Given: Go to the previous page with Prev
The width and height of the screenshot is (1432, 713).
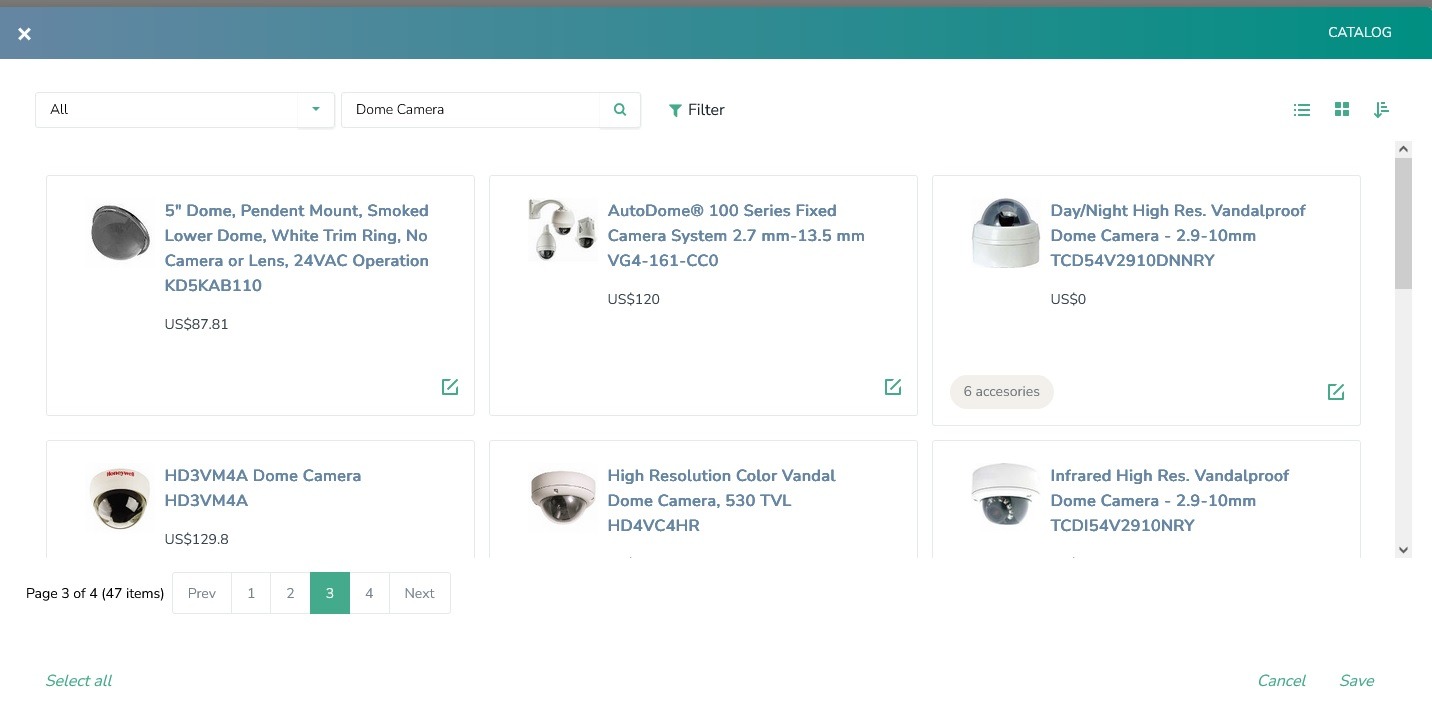Looking at the screenshot, I should point(202,593).
